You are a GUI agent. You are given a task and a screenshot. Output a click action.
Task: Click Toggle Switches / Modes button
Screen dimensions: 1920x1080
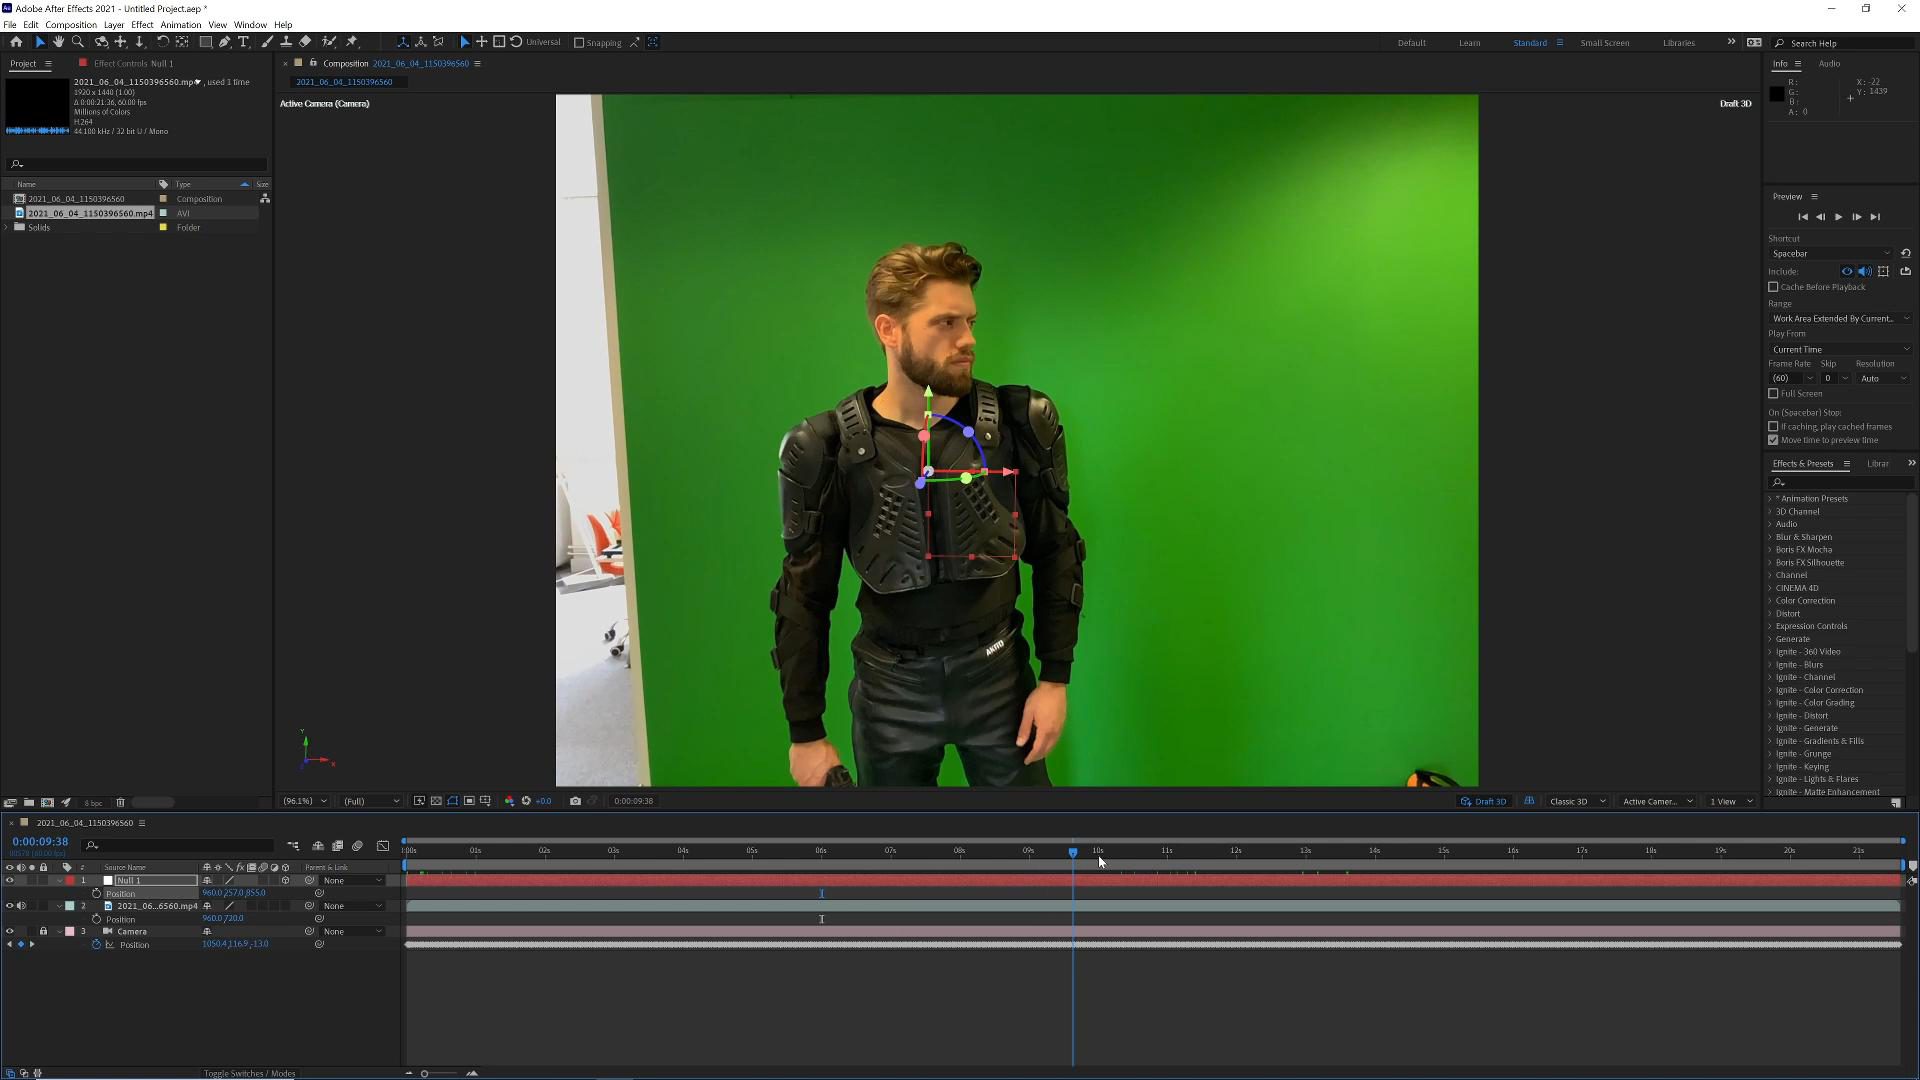click(x=249, y=1073)
